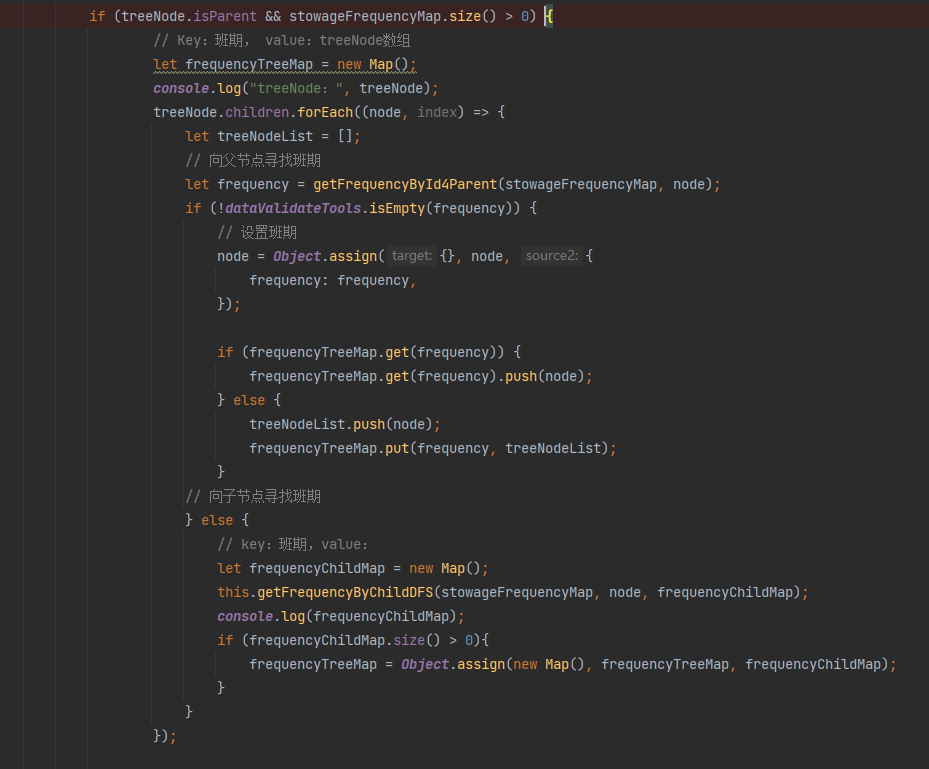
Task: Click 'treeNodeList.push(node);' line
Action: pos(345,424)
